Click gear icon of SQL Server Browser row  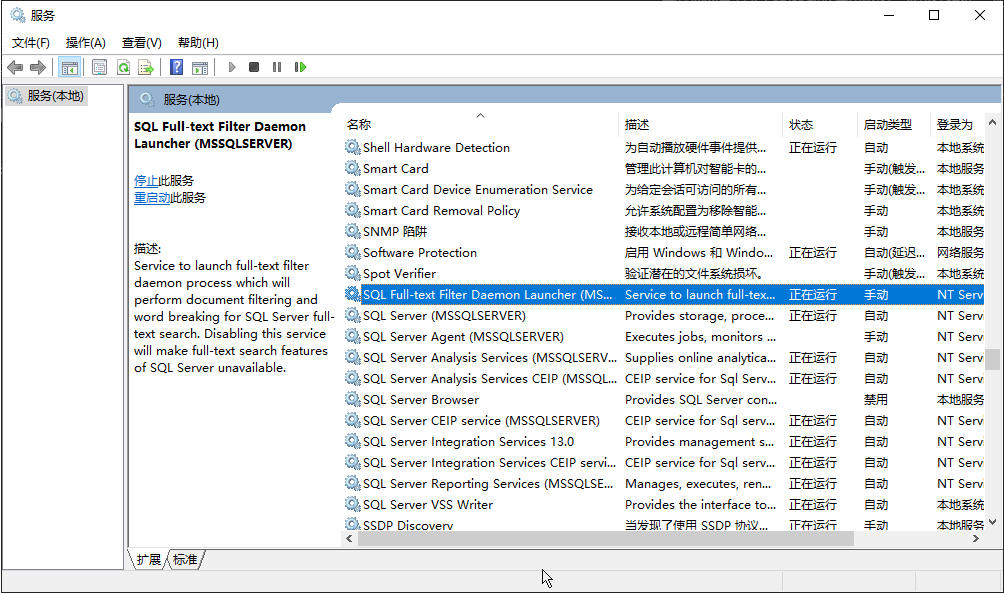[352, 400]
